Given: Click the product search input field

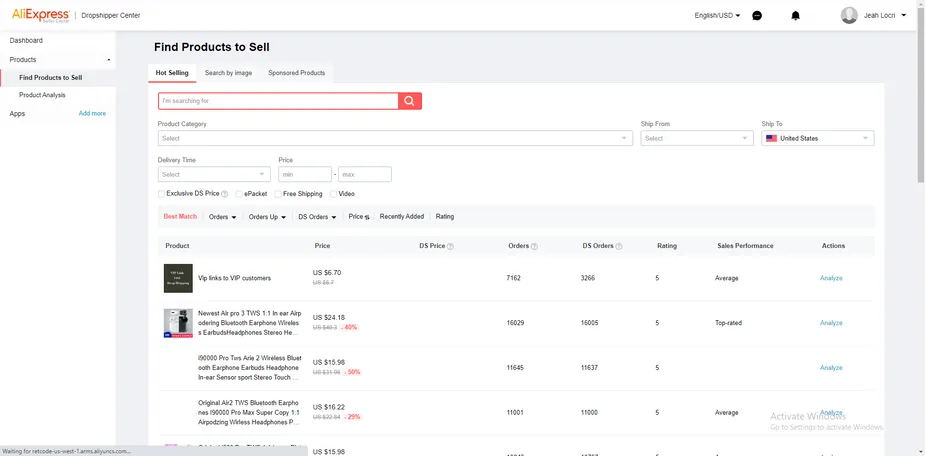Looking at the screenshot, I should tap(278, 101).
